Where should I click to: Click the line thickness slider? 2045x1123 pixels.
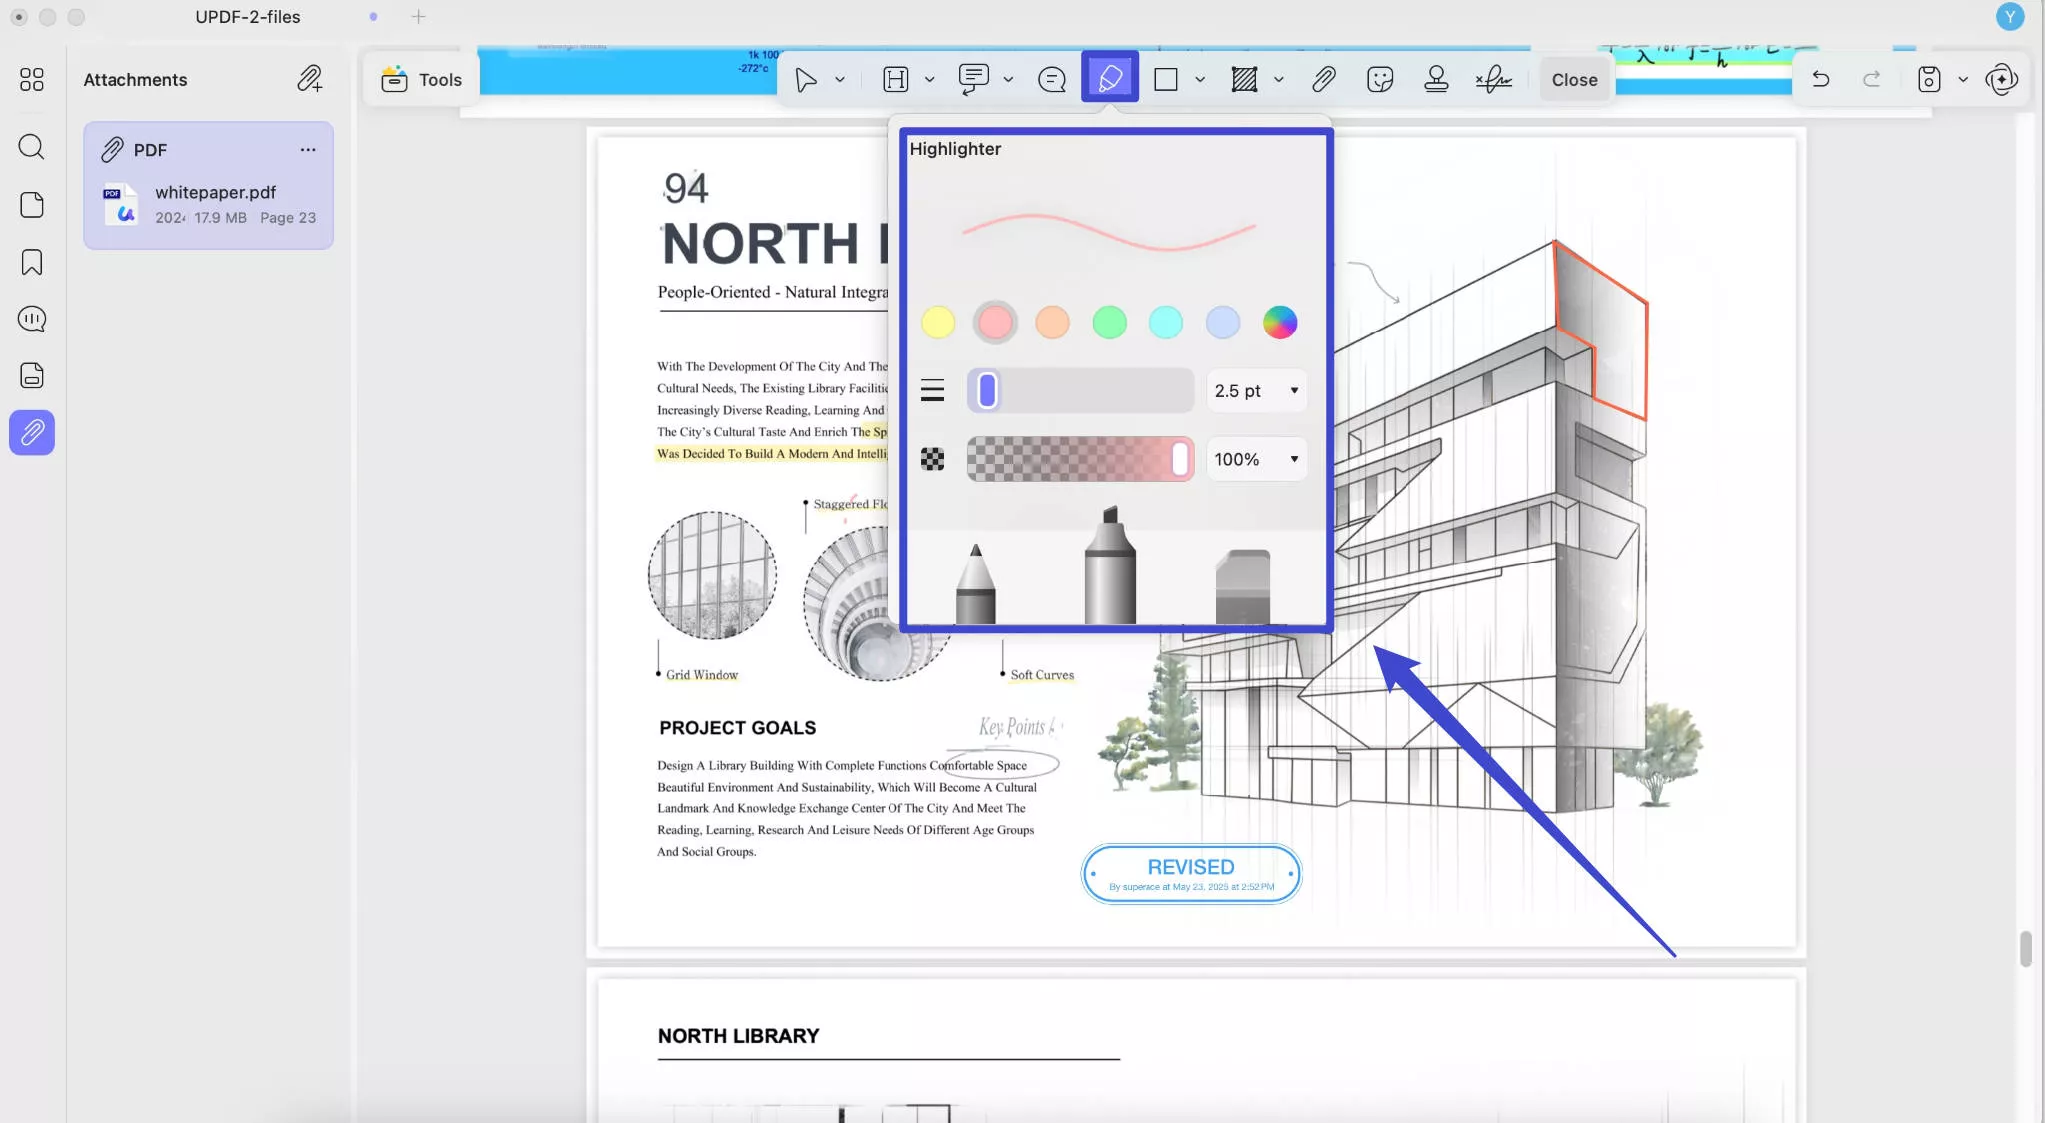point(1080,390)
